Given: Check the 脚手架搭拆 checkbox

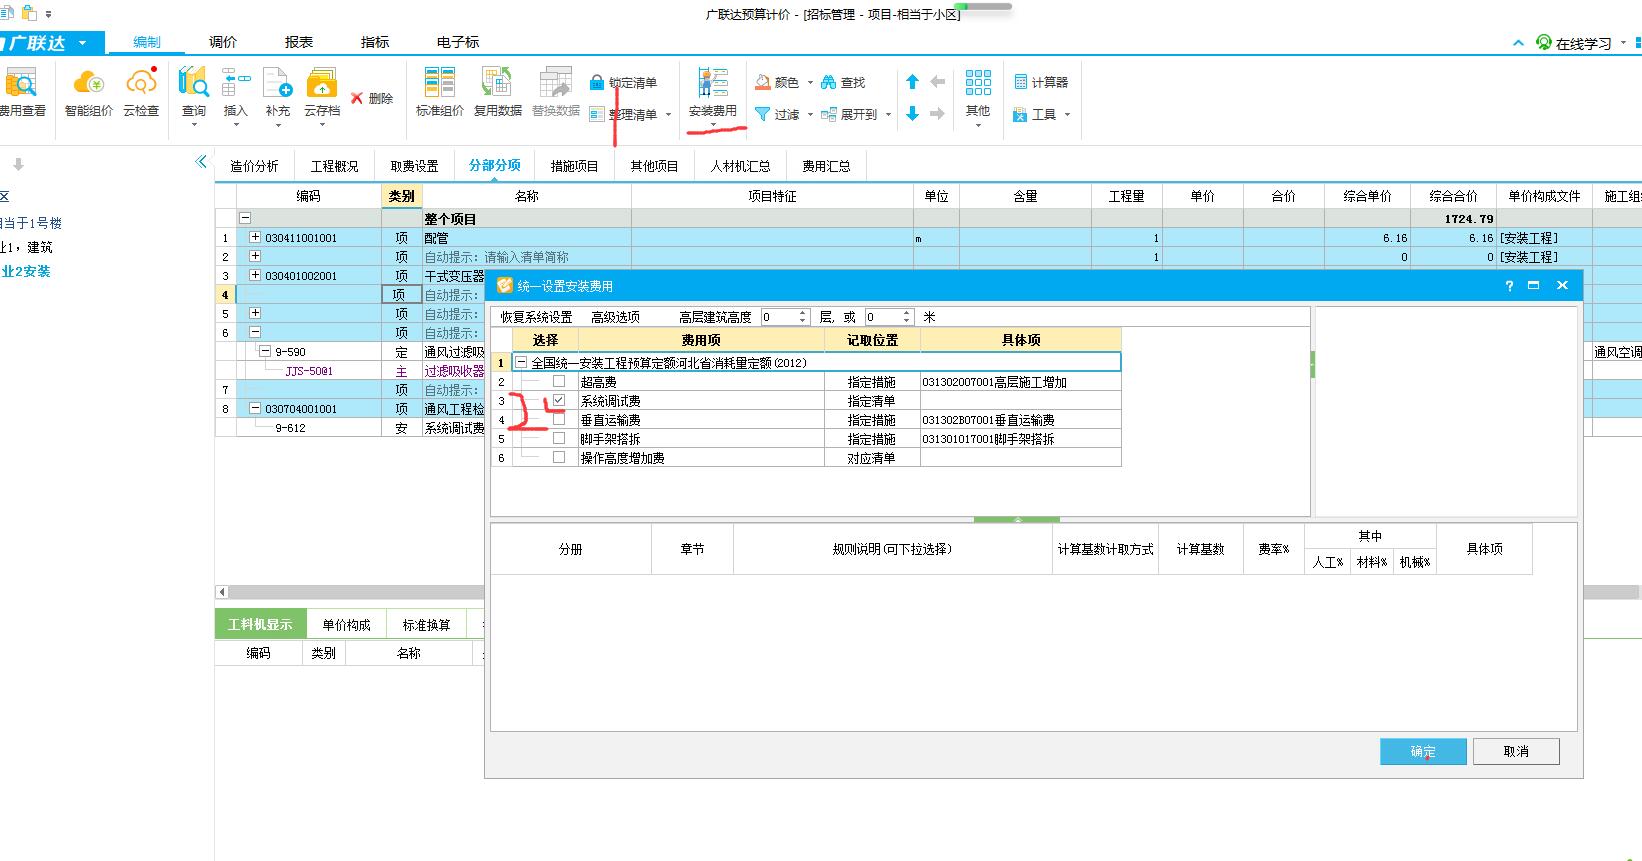Looking at the screenshot, I should click(x=559, y=438).
